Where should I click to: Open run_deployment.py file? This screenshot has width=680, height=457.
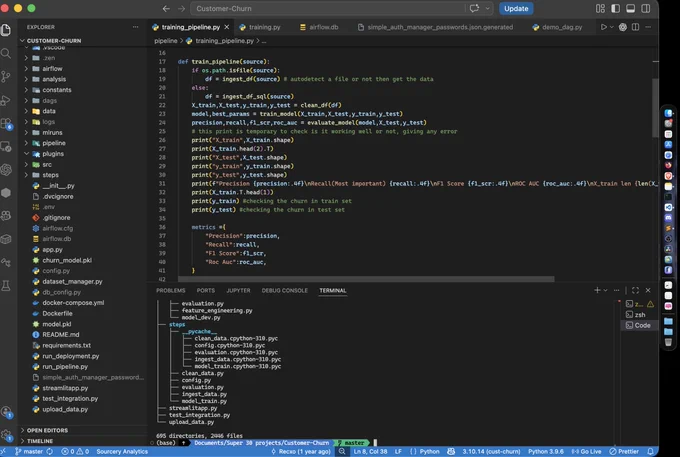pos(71,356)
